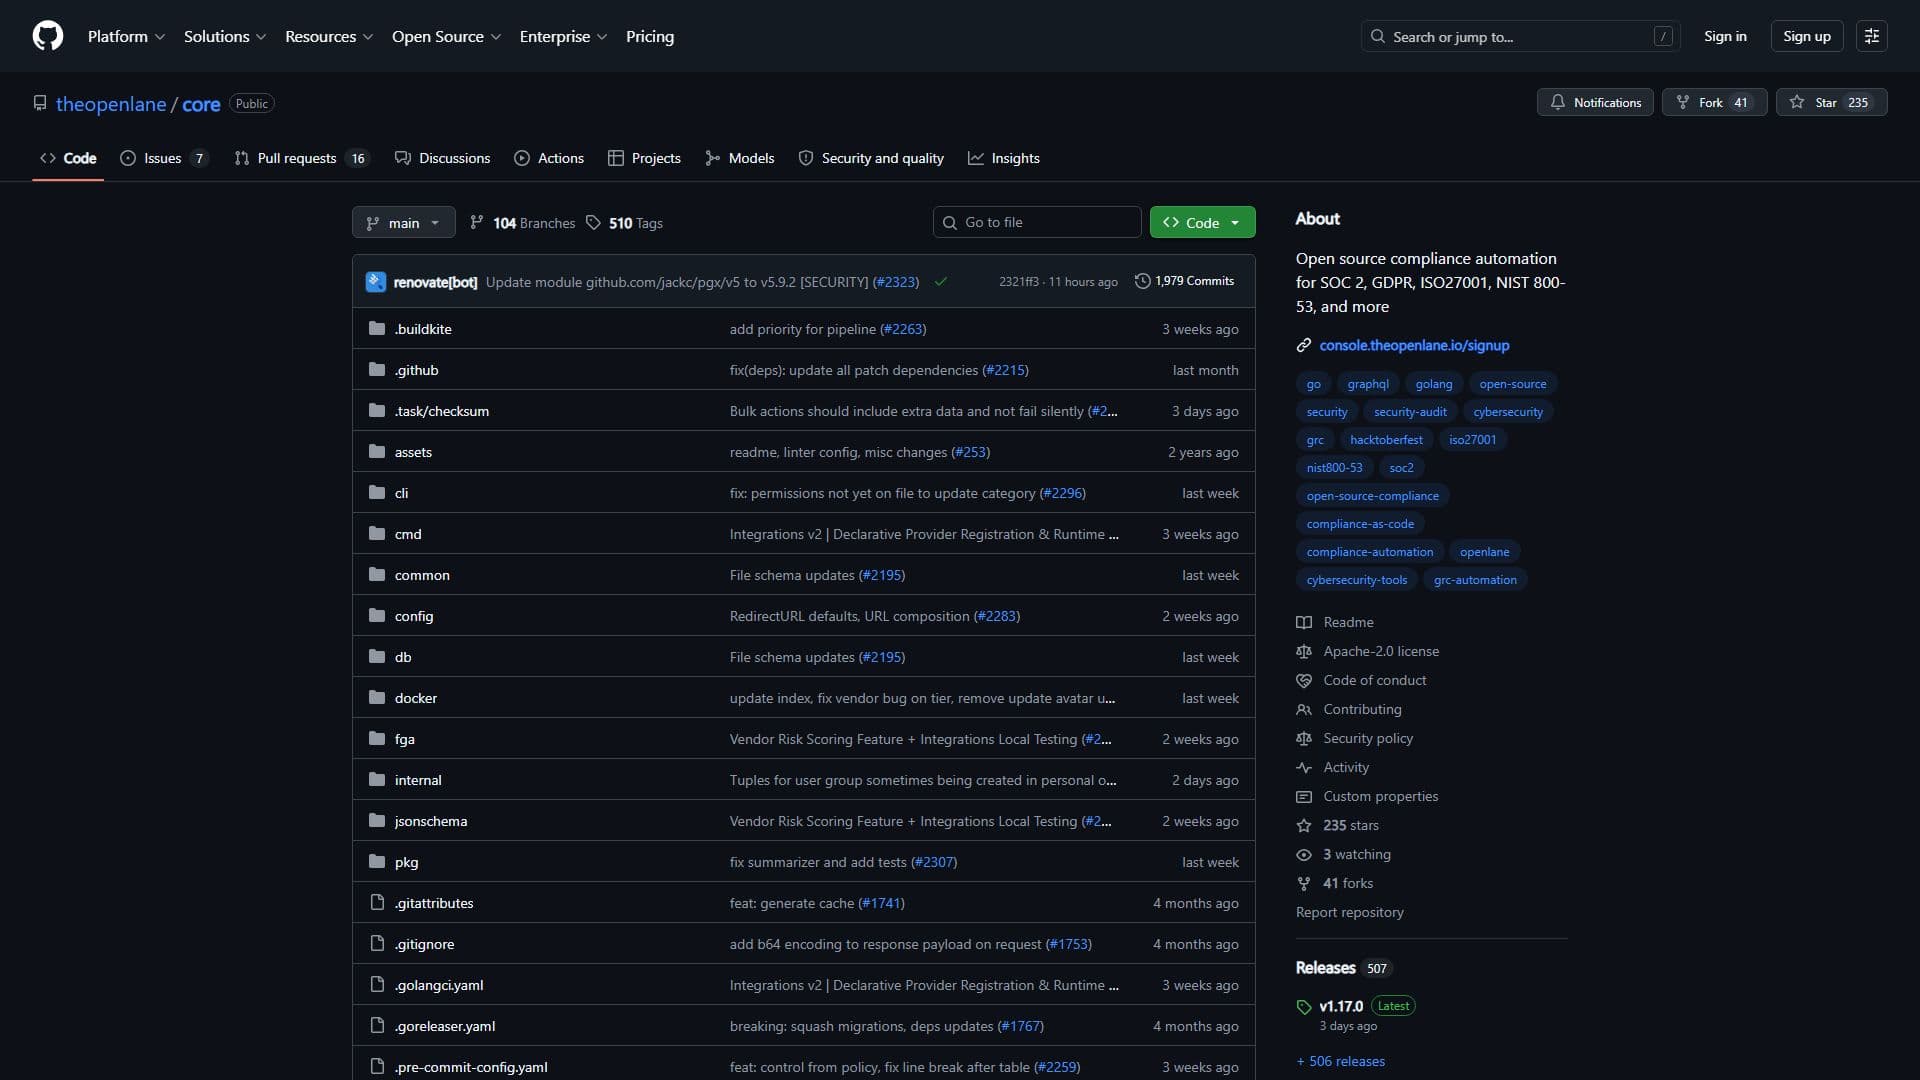Switch to the Projects tab
The image size is (1920, 1080).
click(x=644, y=158)
